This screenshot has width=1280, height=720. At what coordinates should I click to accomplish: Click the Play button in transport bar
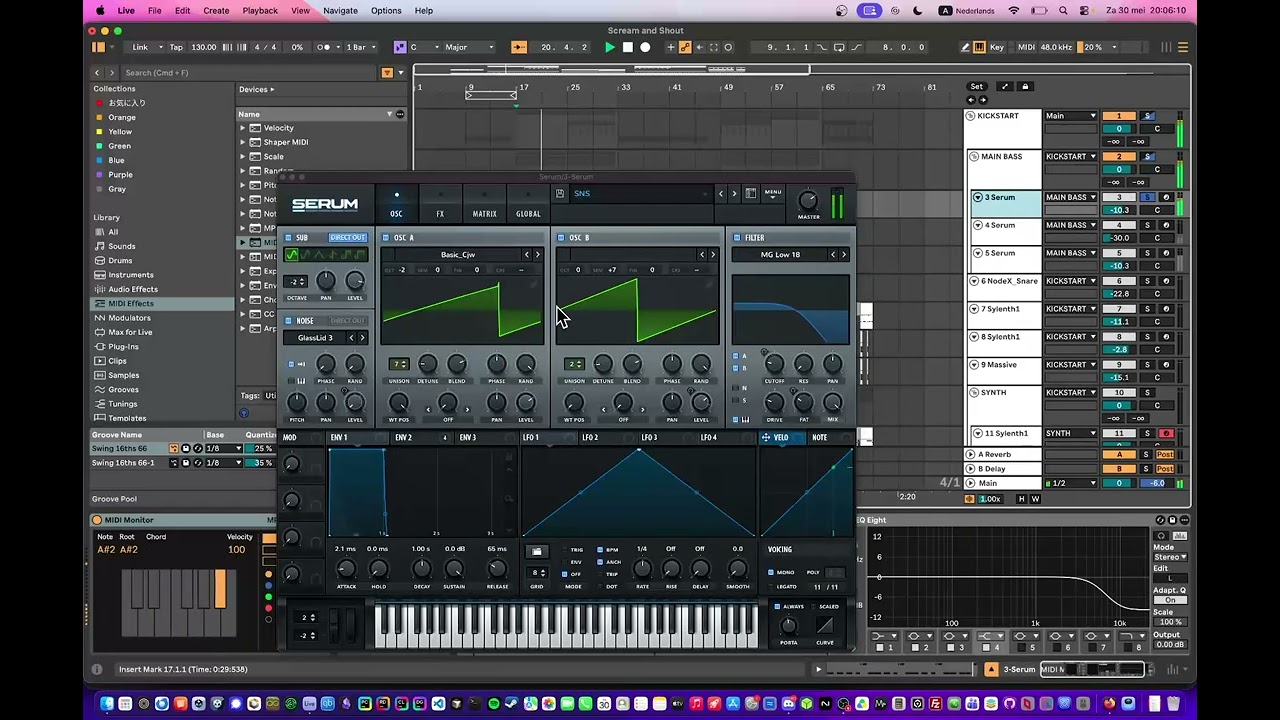pyautogui.click(x=610, y=47)
